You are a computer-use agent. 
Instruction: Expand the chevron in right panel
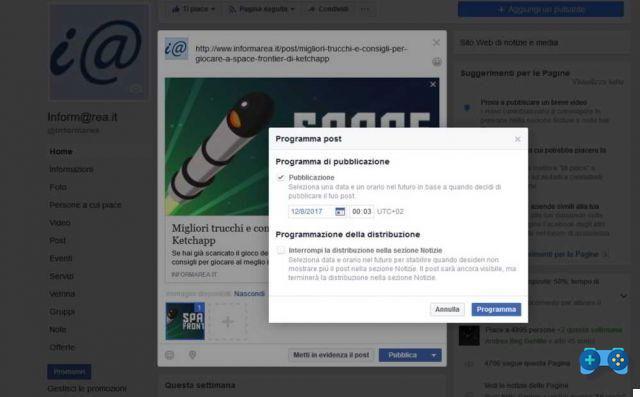pyautogui.click(x=623, y=295)
